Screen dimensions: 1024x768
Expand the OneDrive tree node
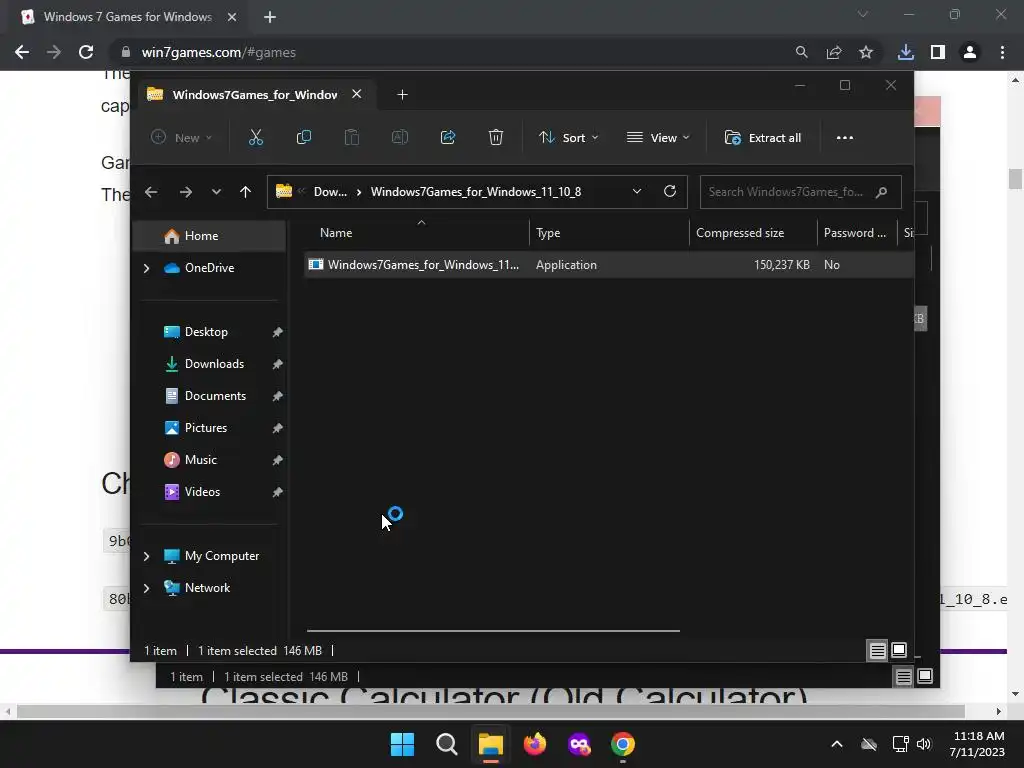(x=146, y=268)
